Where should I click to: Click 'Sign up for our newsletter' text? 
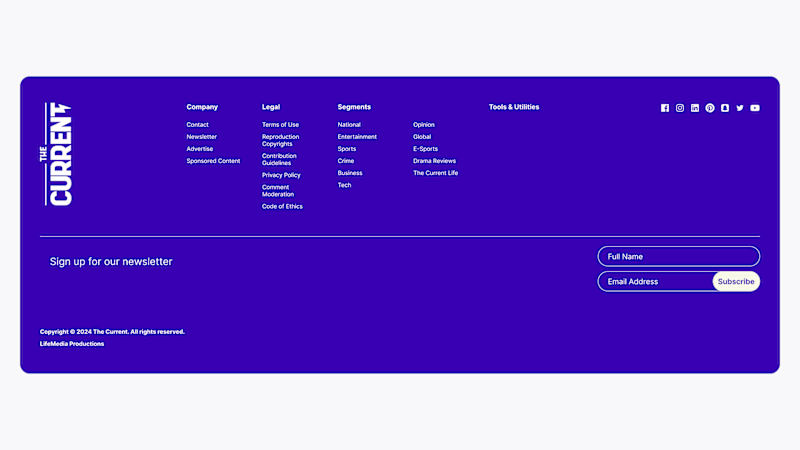click(111, 261)
